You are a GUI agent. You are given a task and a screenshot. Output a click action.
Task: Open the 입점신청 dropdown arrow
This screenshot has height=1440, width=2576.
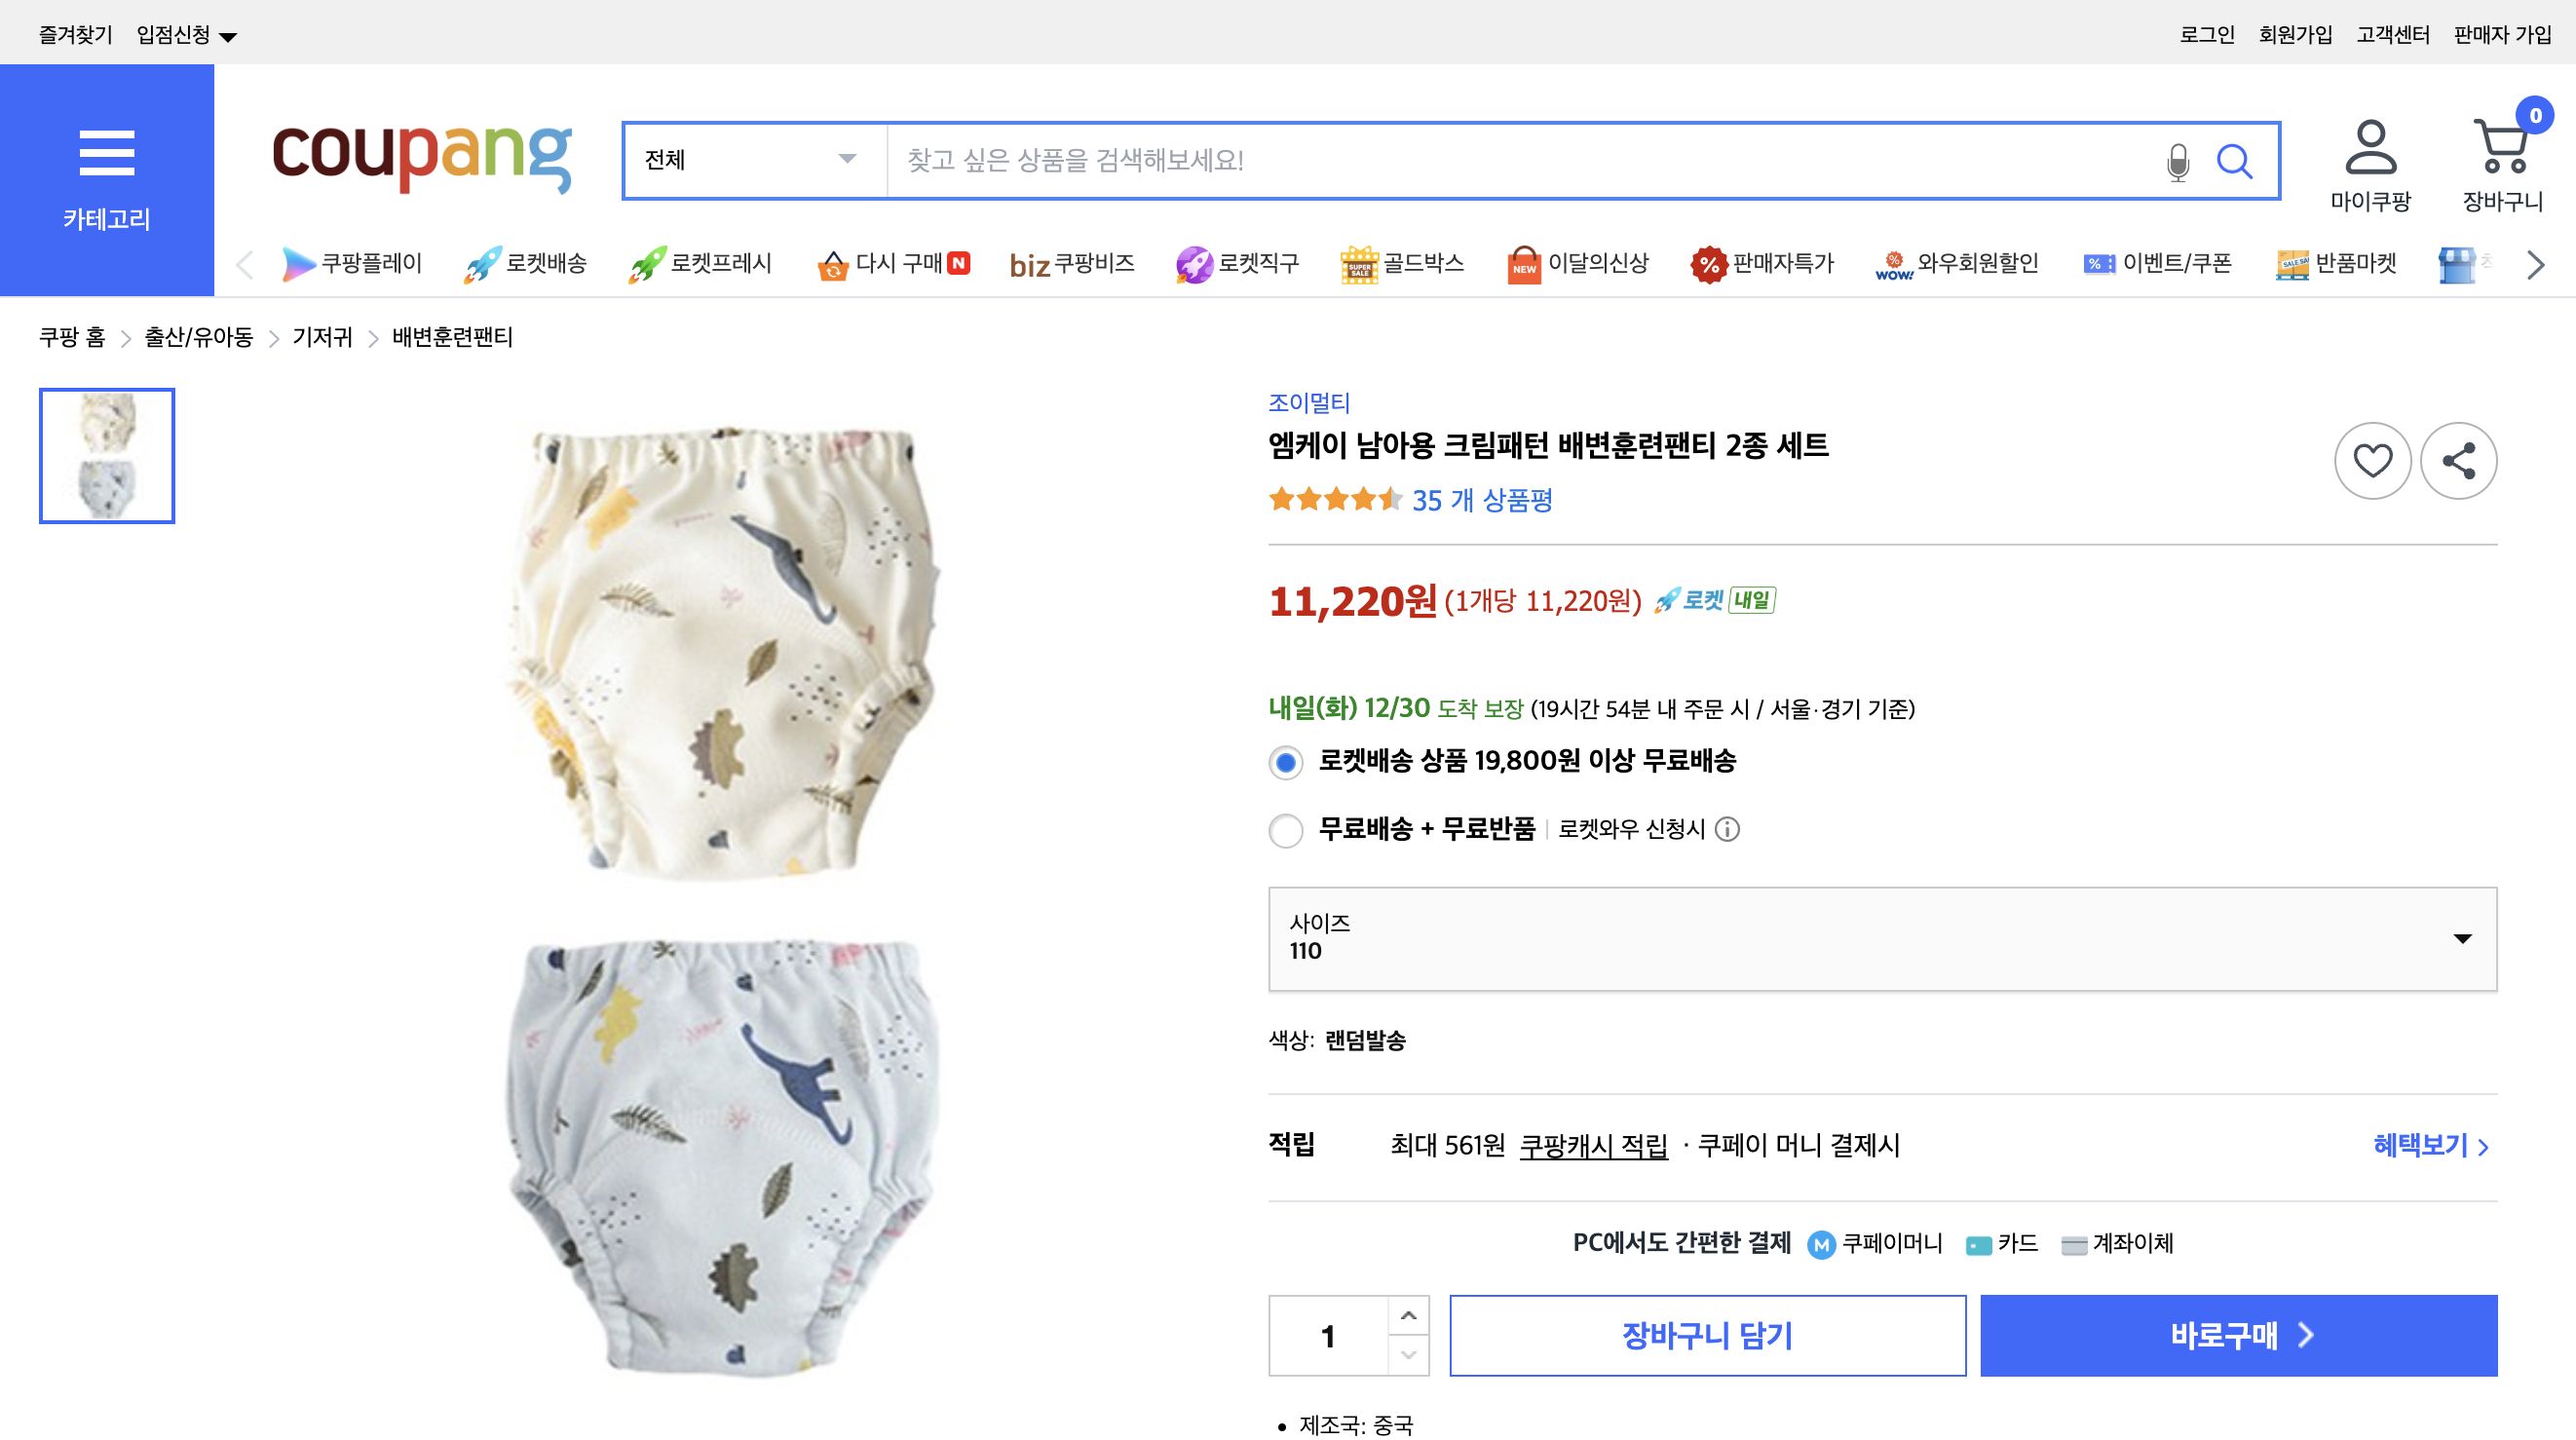point(229,33)
